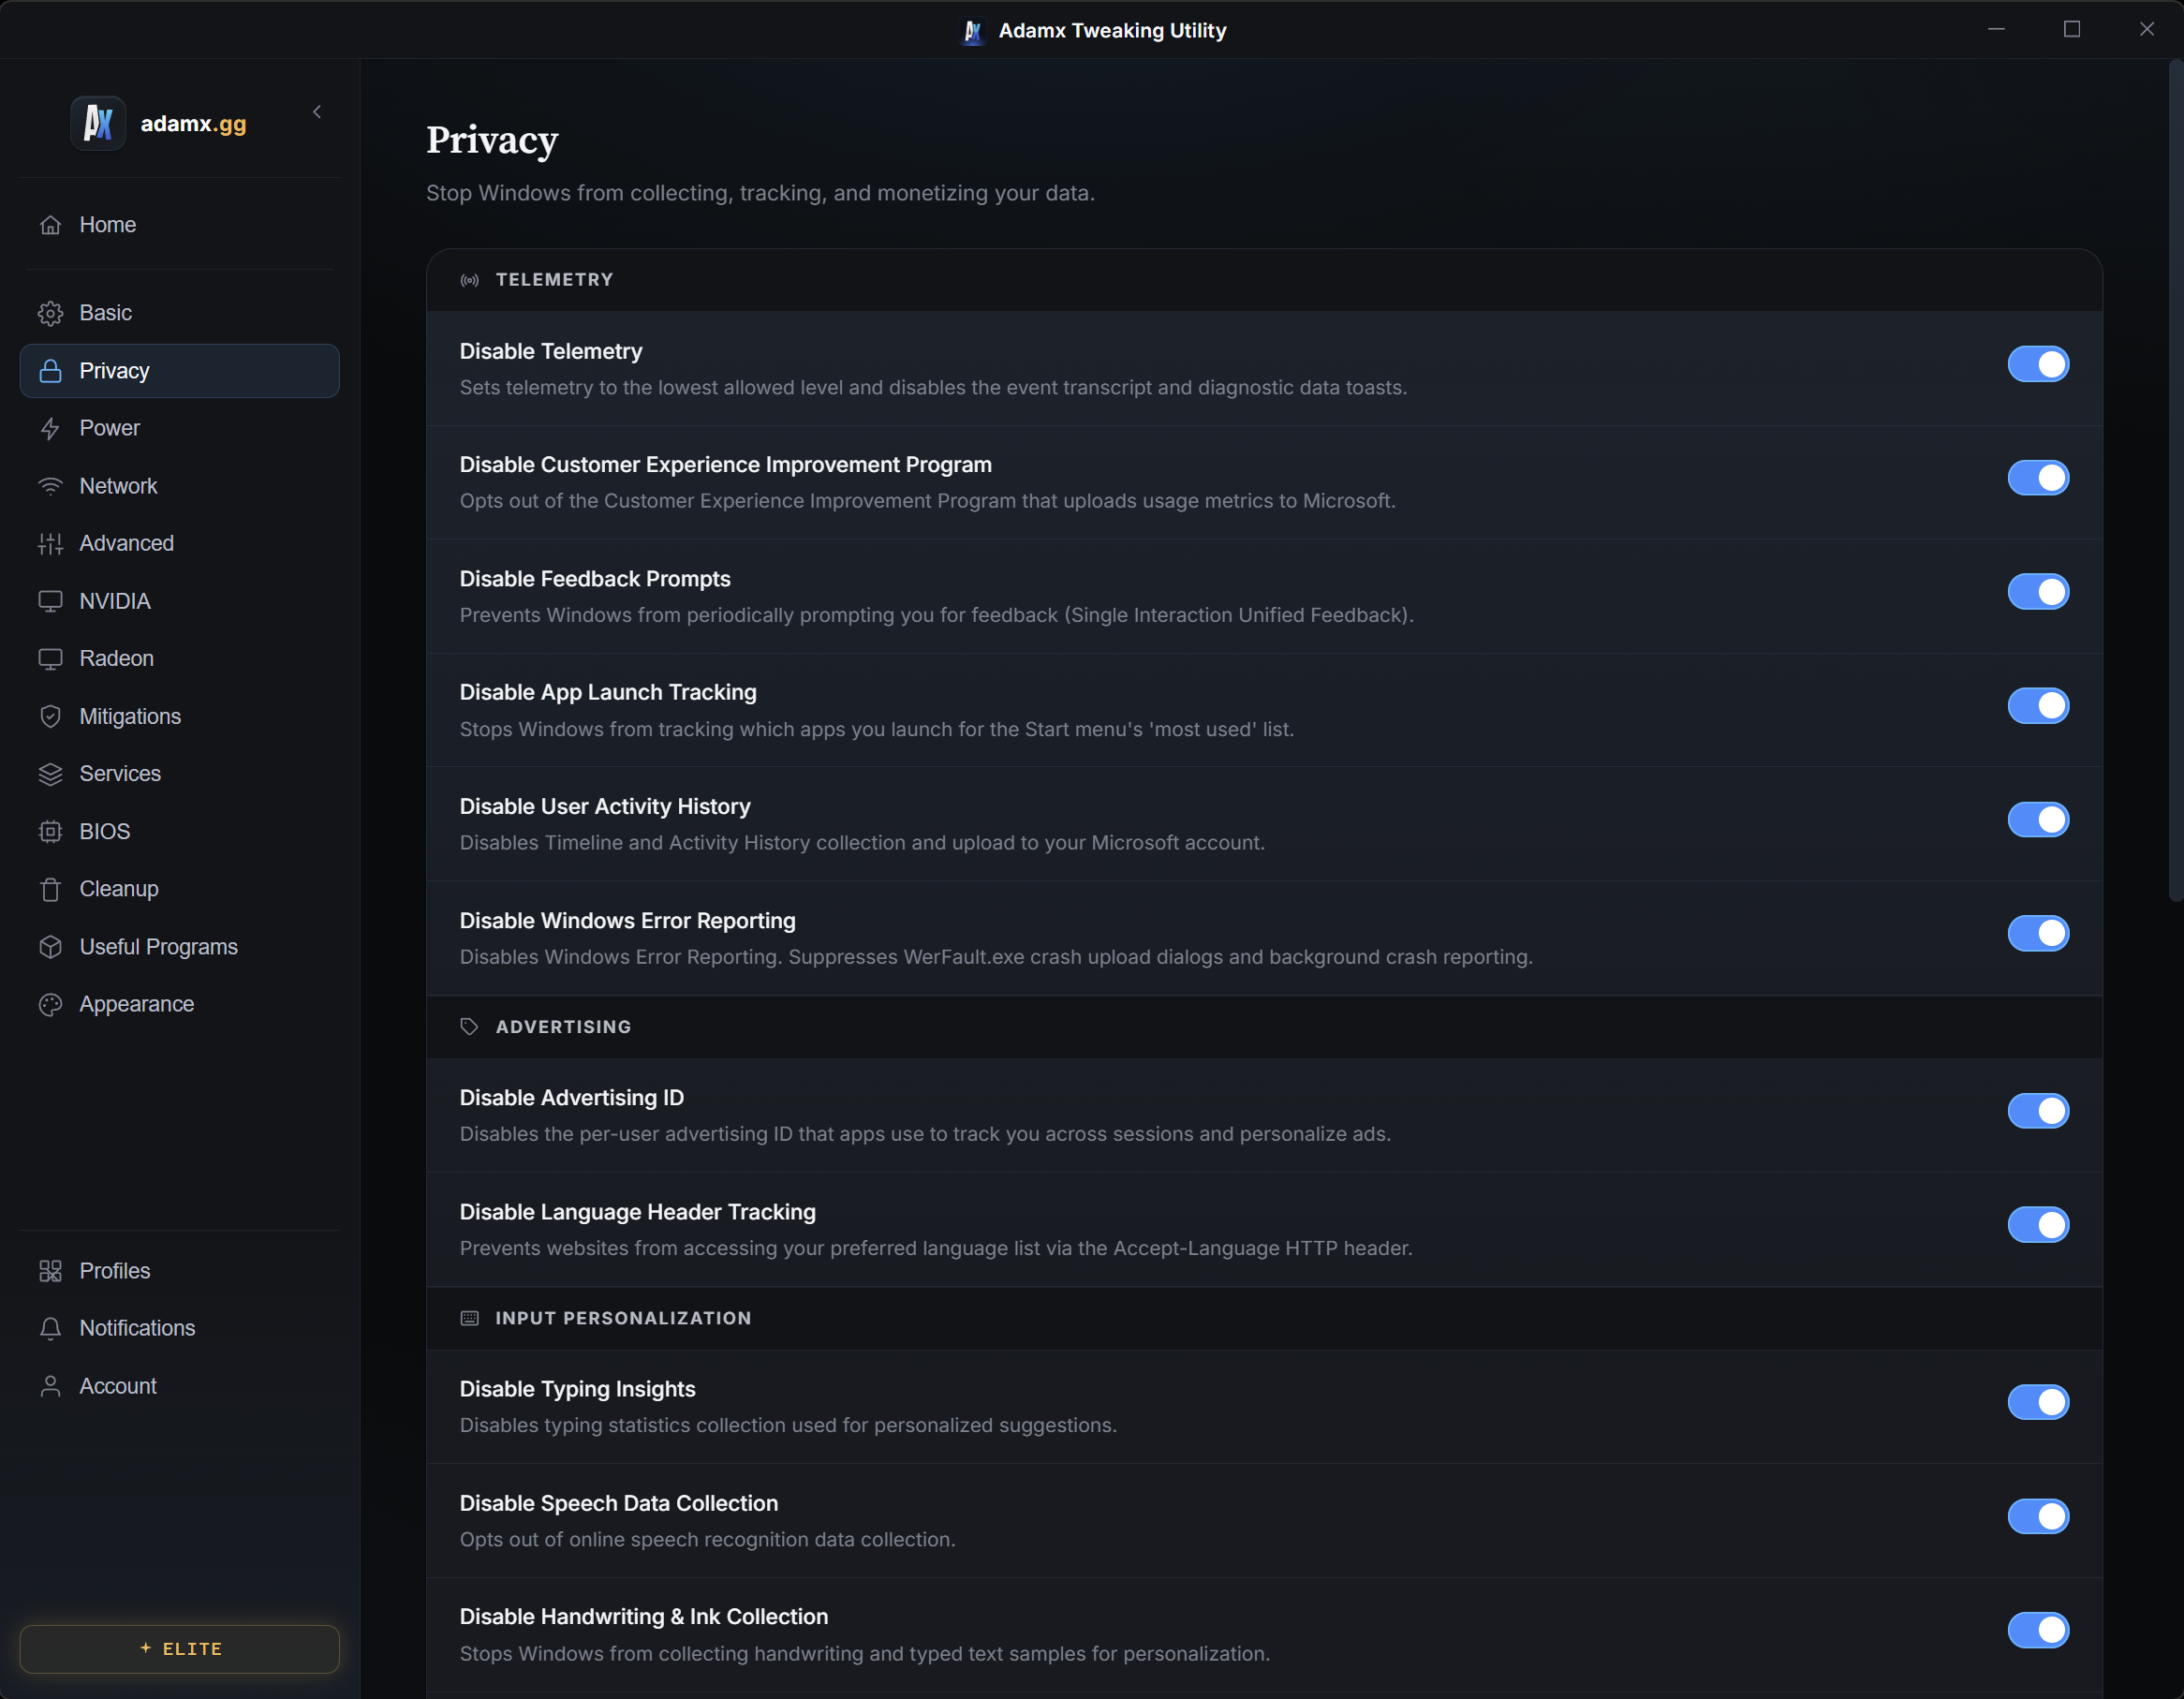Click the Advertising tag section icon
The height and width of the screenshot is (1699, 2184).
coord(469,1027)
